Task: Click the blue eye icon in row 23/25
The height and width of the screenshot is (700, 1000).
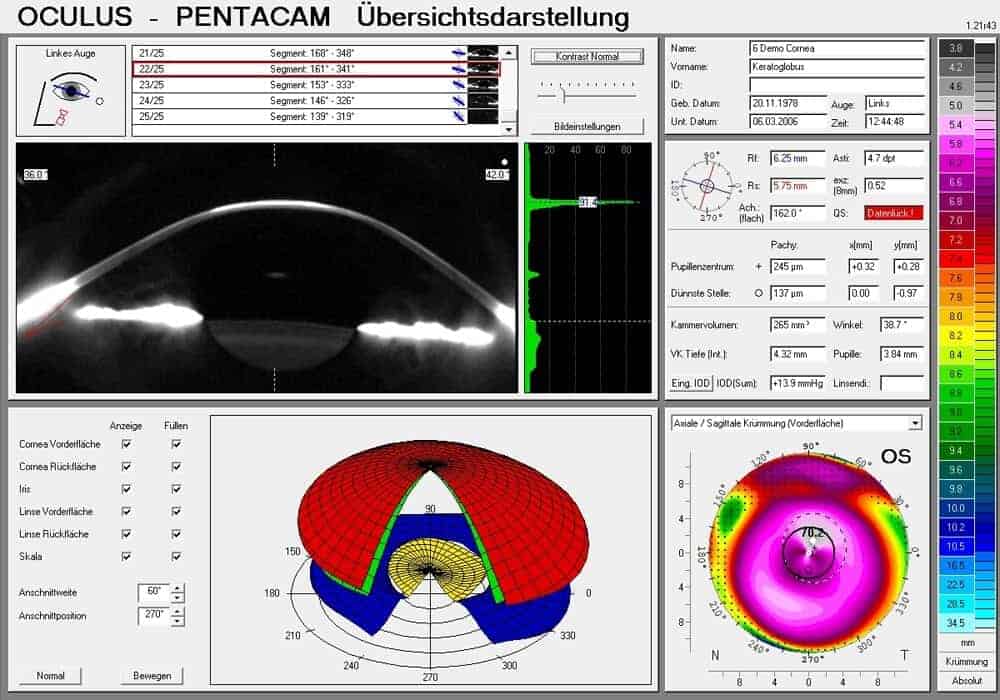Action: 458,85
